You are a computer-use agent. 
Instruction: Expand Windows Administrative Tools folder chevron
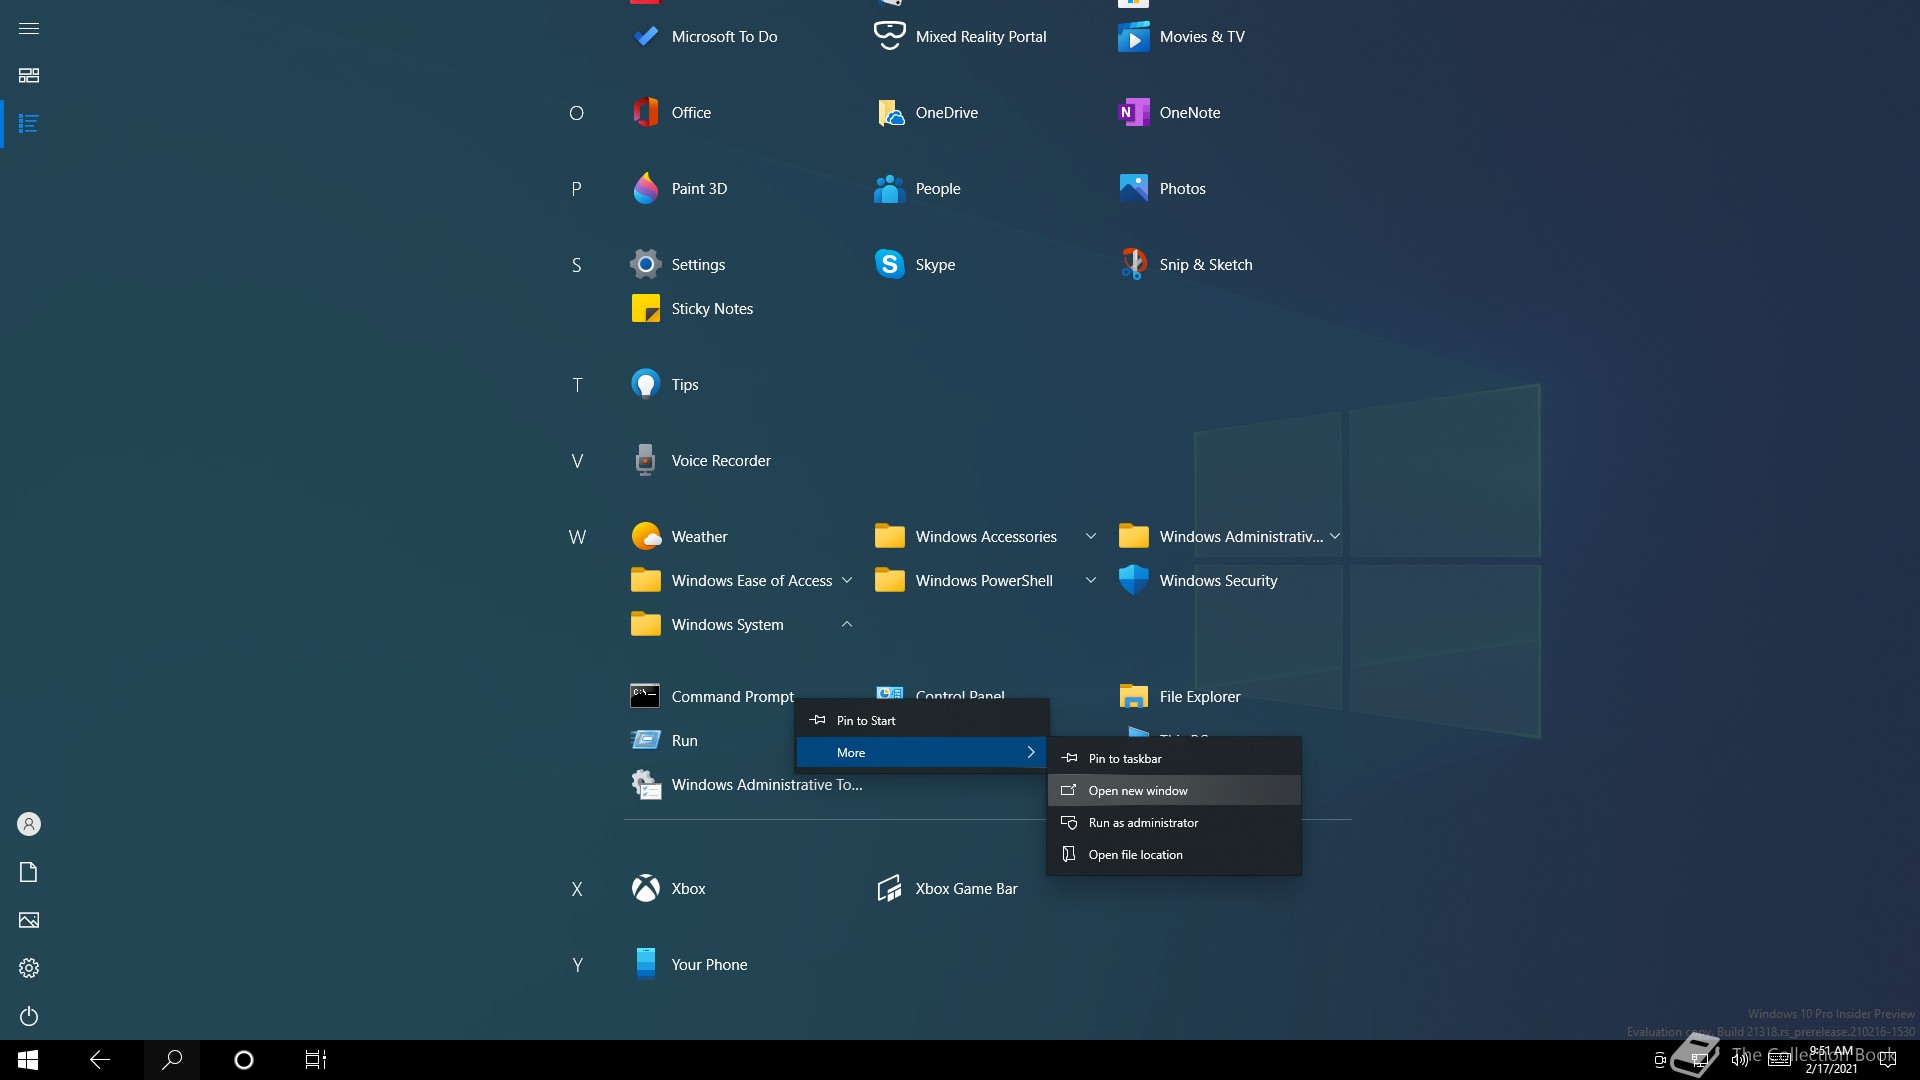point(1335,537)
